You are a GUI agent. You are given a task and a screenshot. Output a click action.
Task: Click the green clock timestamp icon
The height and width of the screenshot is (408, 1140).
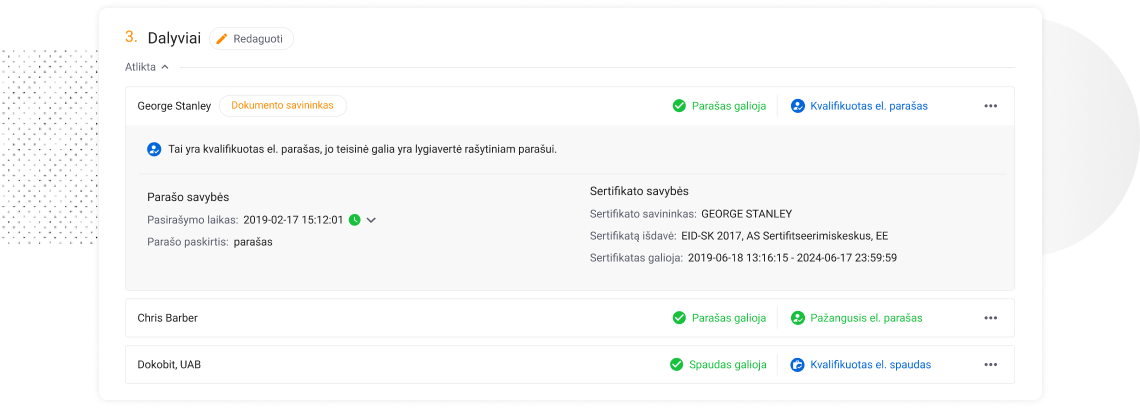pyautogui.click(x=355, y=220)
